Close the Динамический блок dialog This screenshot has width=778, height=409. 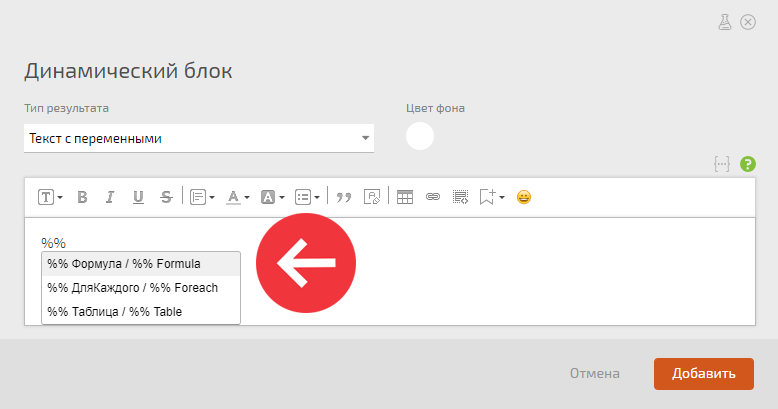[x=748, y=22]
